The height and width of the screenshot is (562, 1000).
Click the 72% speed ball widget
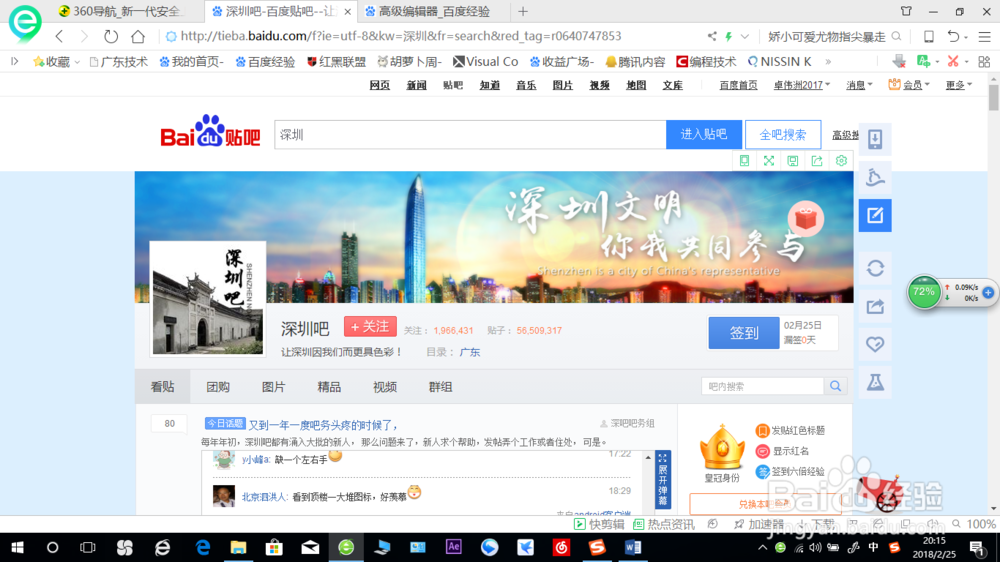(x=923, y=292)
